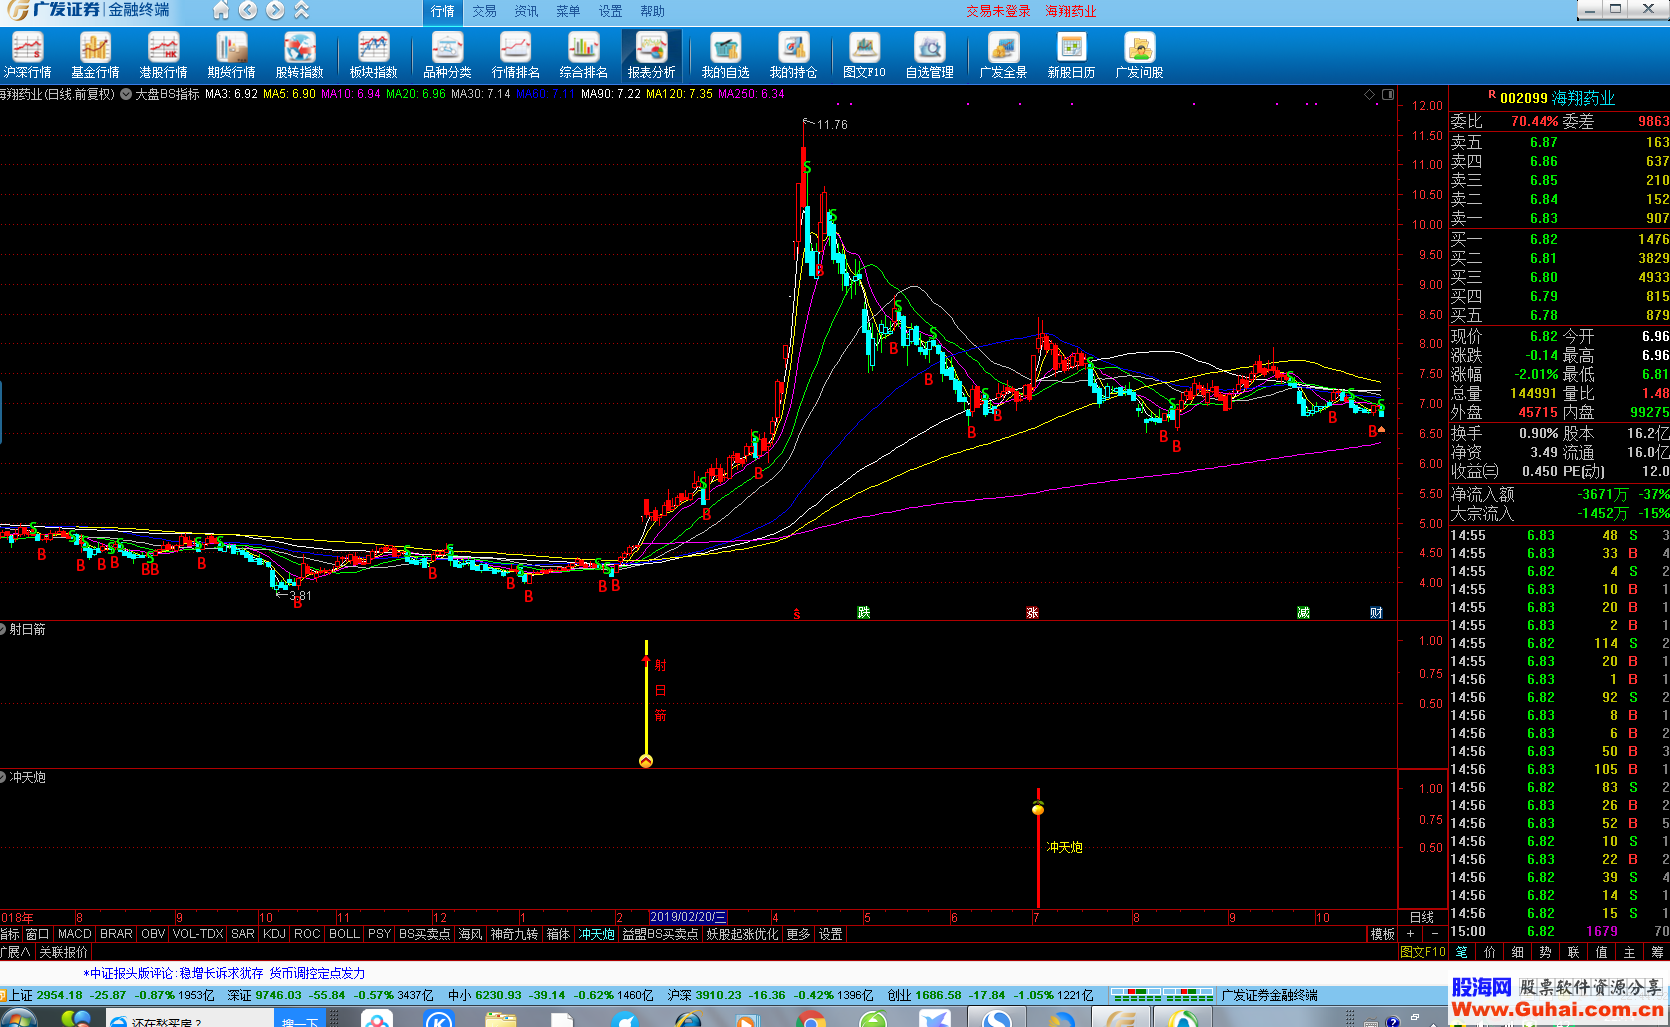Open the 模板 template selector
Viewport: 1670px width, 1027px height.
tap(1382, 934)
